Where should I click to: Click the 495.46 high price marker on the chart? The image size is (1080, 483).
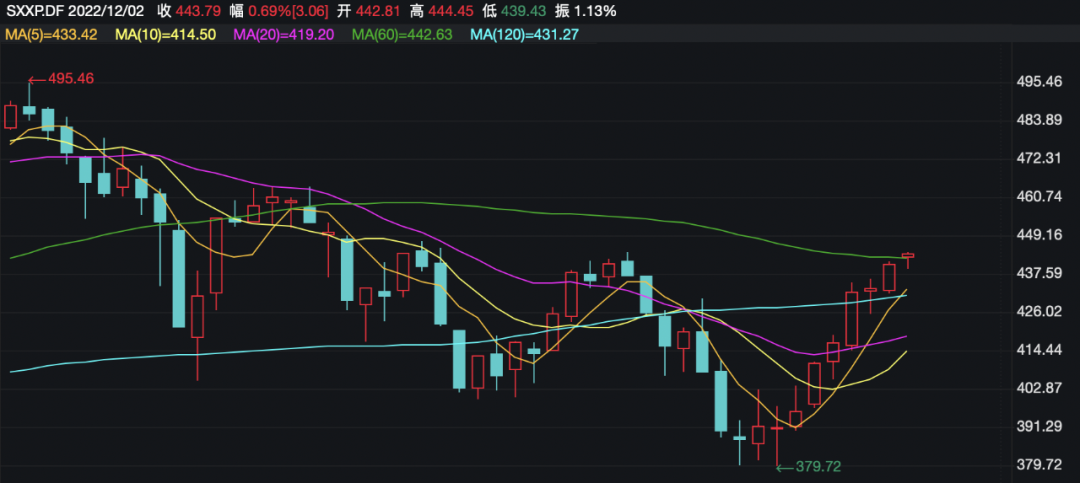pyautogui.click(x=62, y=79)
